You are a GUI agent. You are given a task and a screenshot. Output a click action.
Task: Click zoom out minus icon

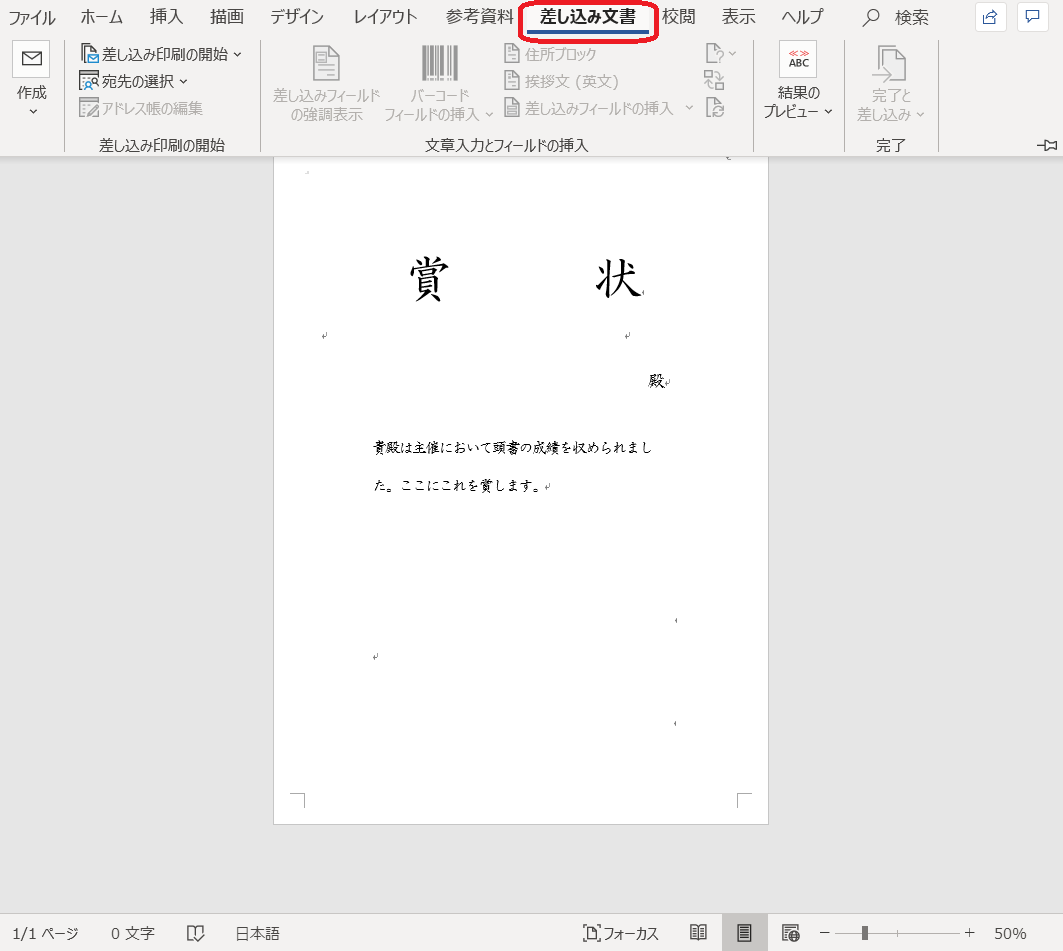click(x=825, y=933)
